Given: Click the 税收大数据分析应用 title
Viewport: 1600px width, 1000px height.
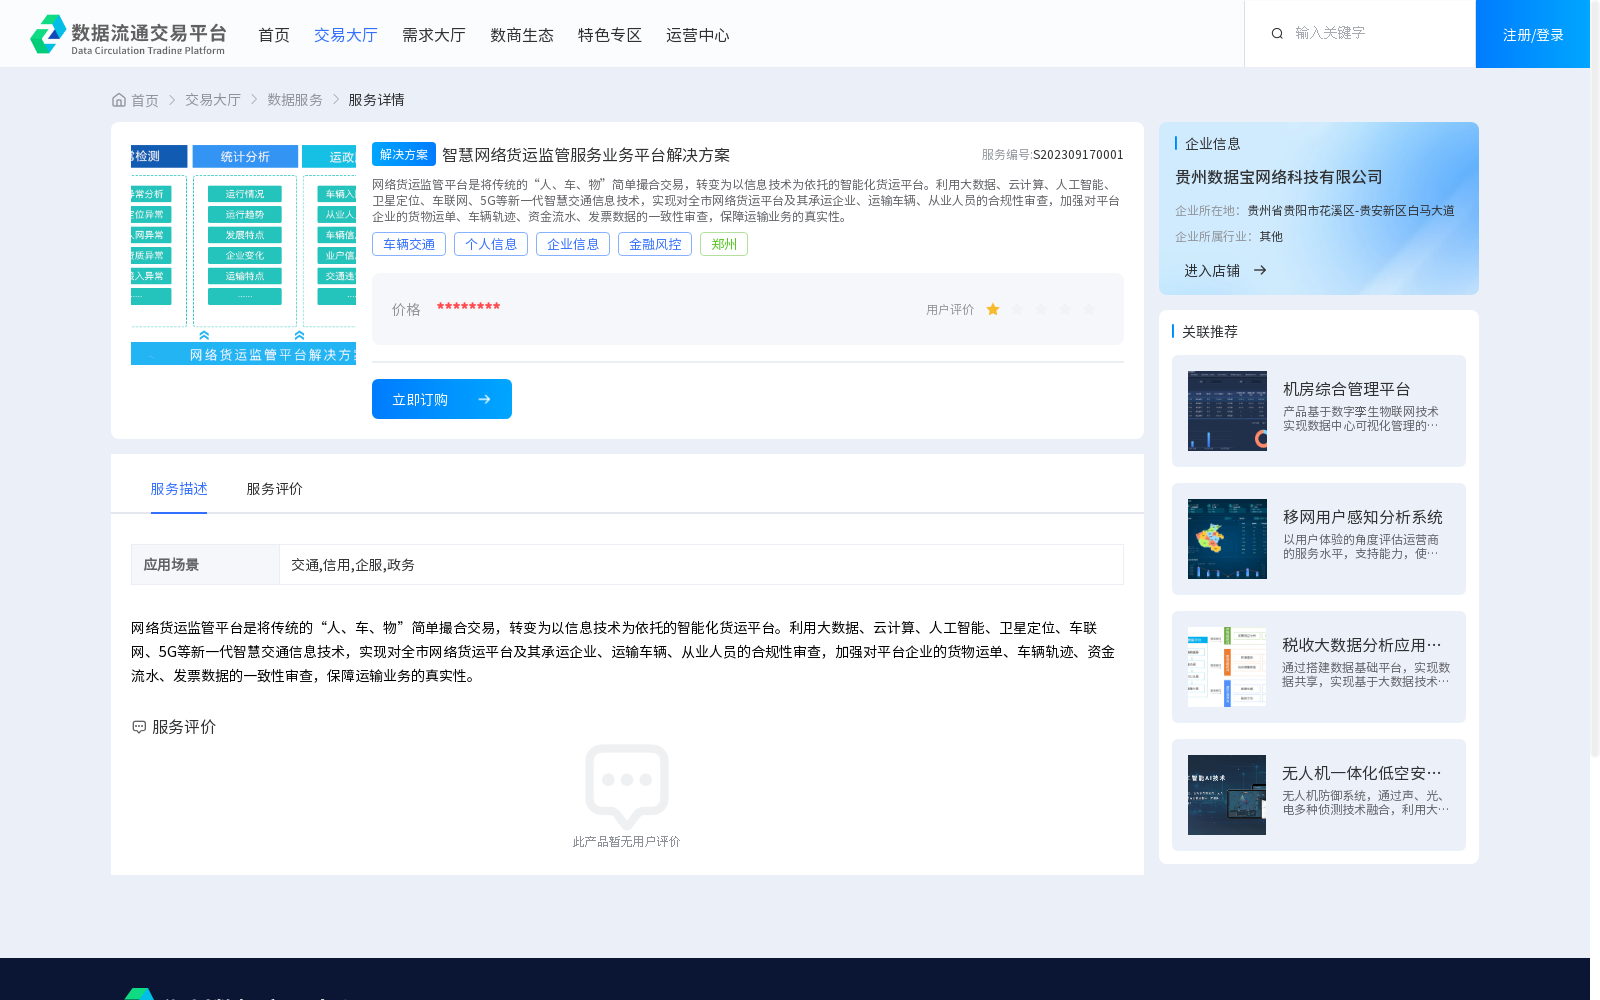Looking at the screenshot, I should pyautogui.click(x=1362, y=645).
